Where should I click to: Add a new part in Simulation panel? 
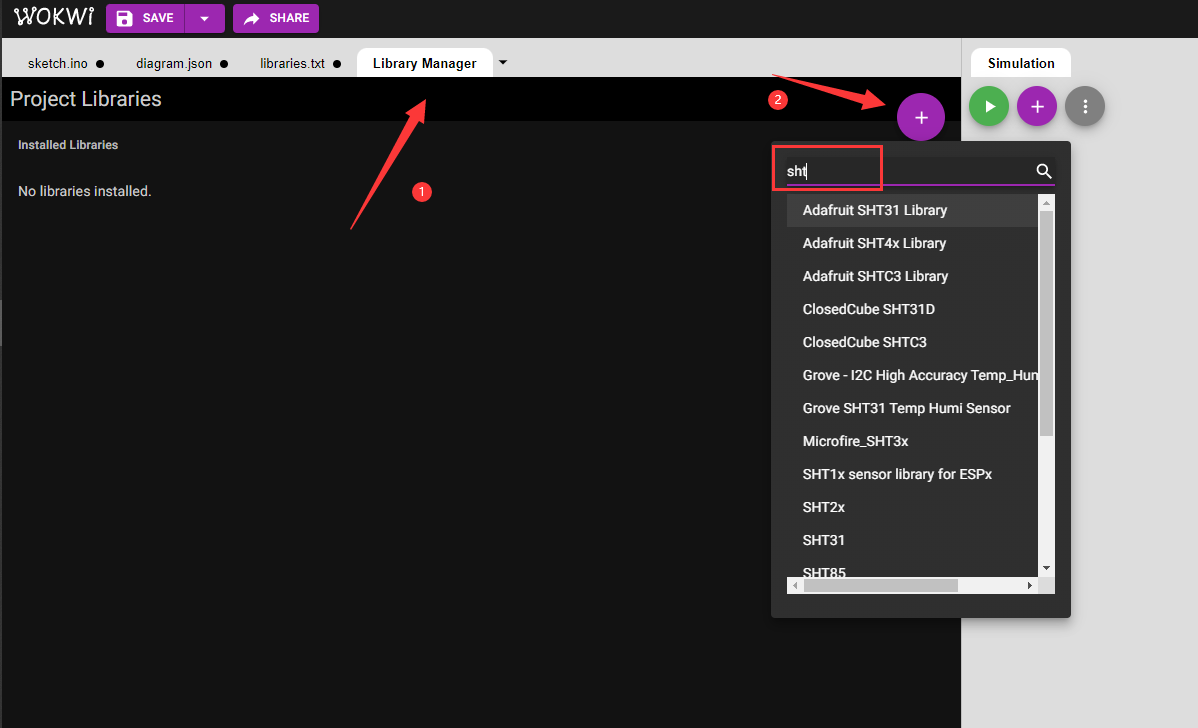pyautogui.click(x=1037, y=106)
